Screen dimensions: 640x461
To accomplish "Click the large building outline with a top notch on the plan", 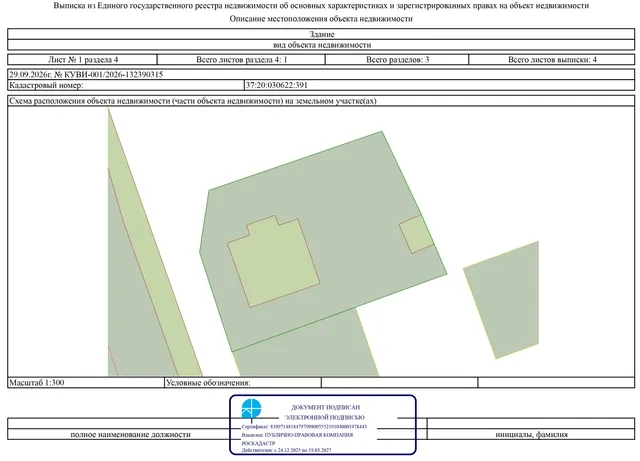I will tap(273, 263).
